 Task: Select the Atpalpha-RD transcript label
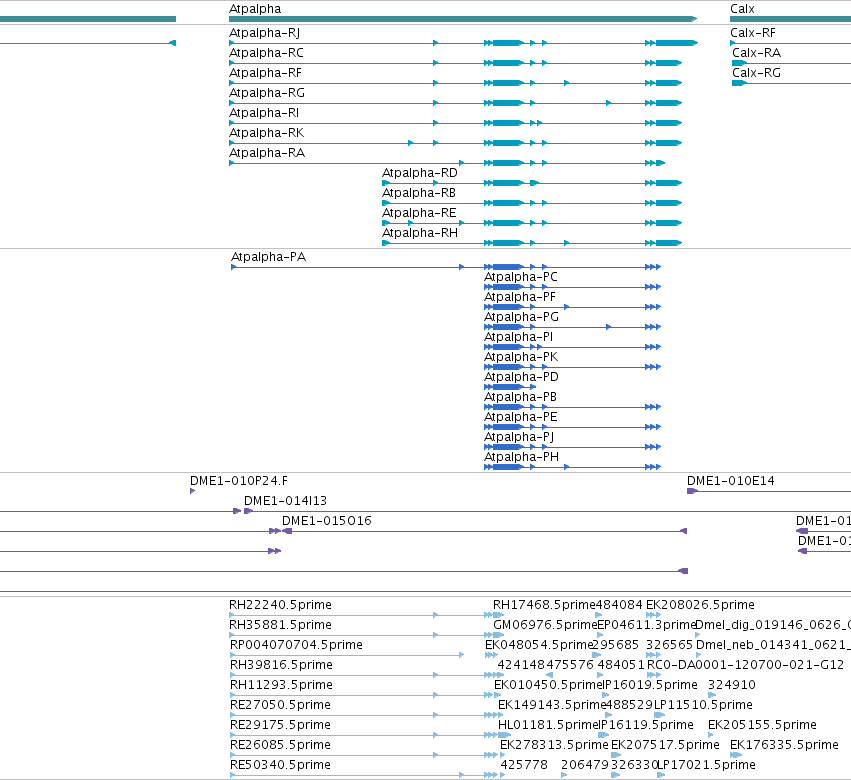420,173
